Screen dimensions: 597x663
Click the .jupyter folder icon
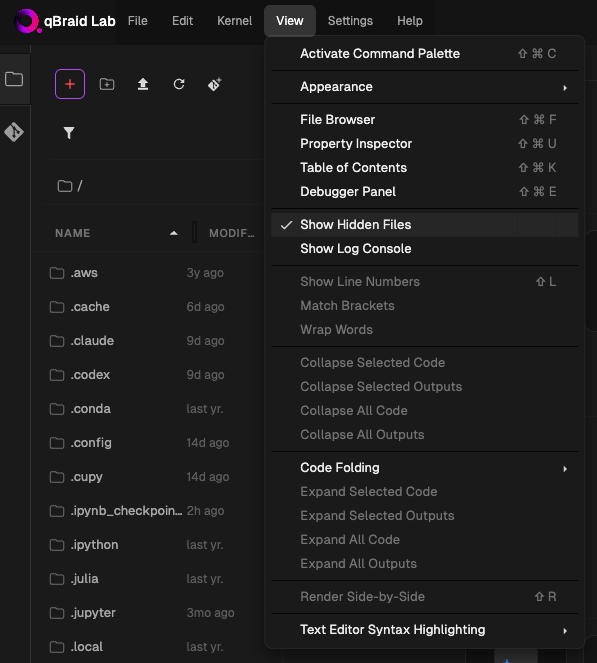click(x=57, y=613)
